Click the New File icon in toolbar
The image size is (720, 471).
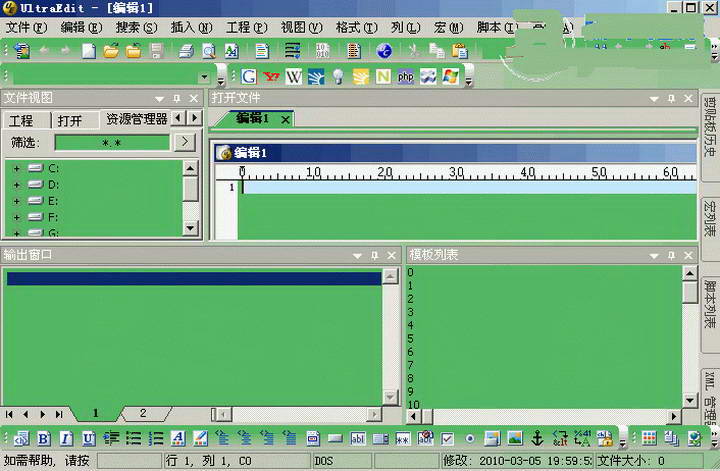pos(88,51)
